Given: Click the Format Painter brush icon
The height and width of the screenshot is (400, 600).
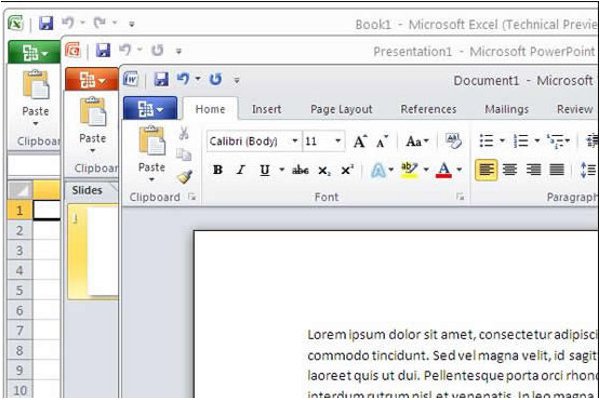Looking at the screenshot, I should [x=184, y=177].
